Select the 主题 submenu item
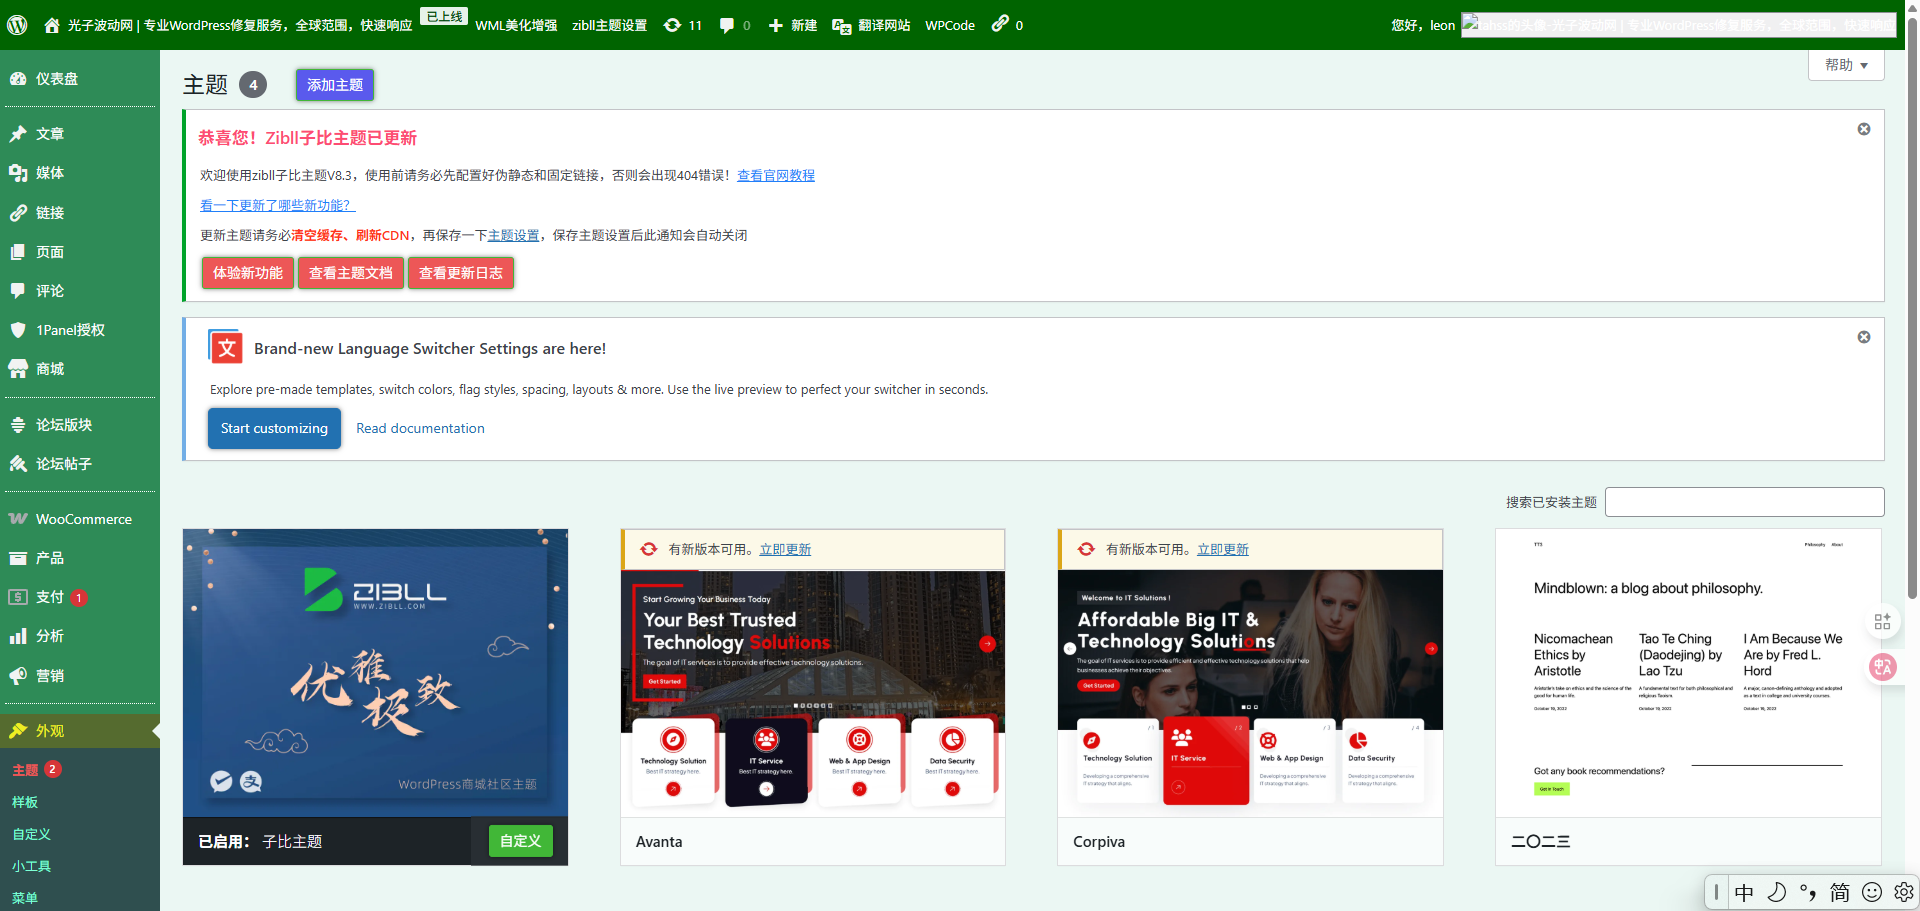This screenshot has height=911, width=1920. [x=24, y=769]
